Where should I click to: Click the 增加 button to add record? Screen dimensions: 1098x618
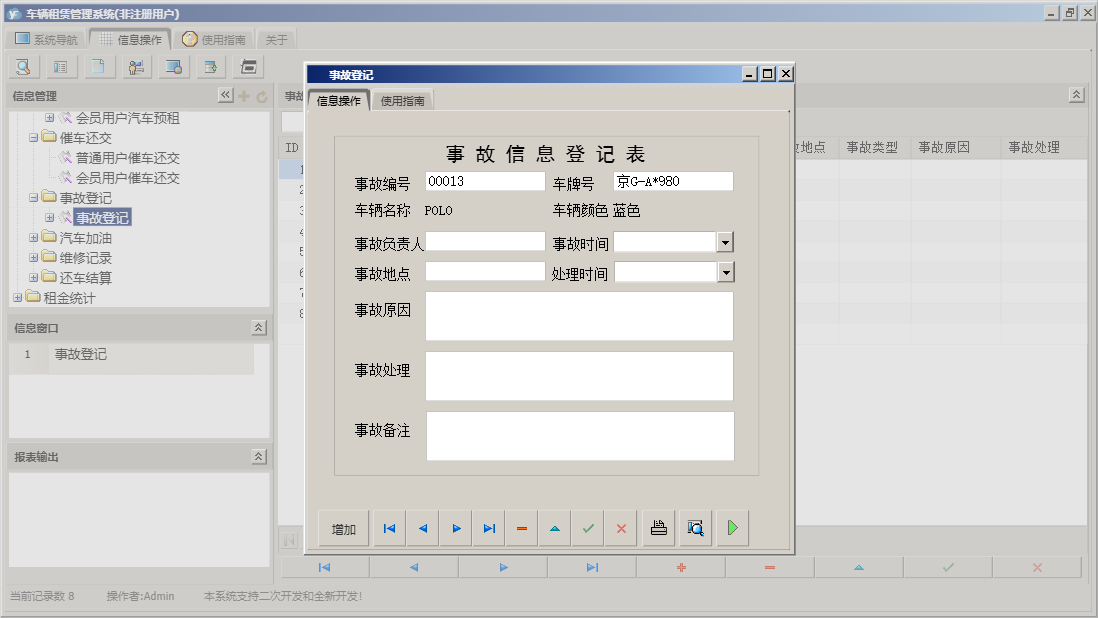tap(343, 528)
